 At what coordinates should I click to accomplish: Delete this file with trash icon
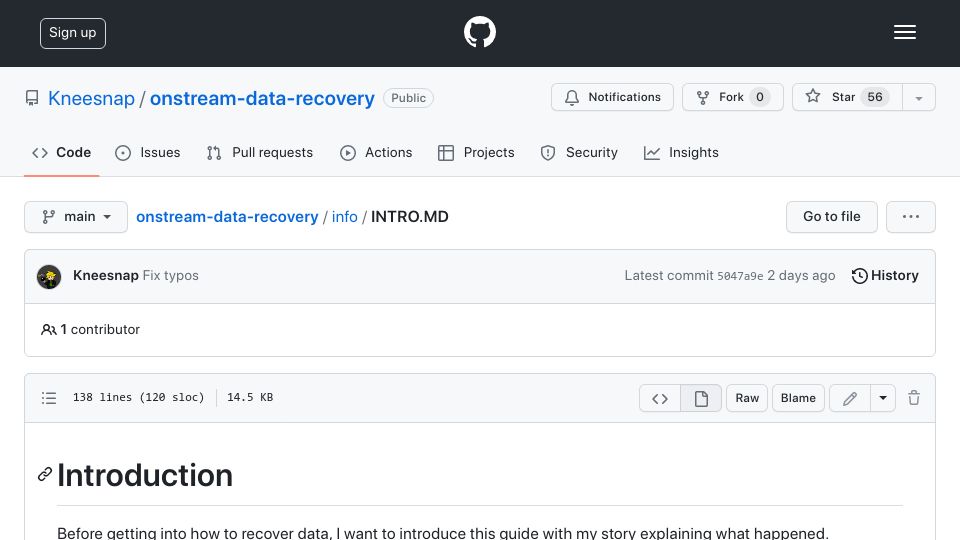tap(914, 398)
